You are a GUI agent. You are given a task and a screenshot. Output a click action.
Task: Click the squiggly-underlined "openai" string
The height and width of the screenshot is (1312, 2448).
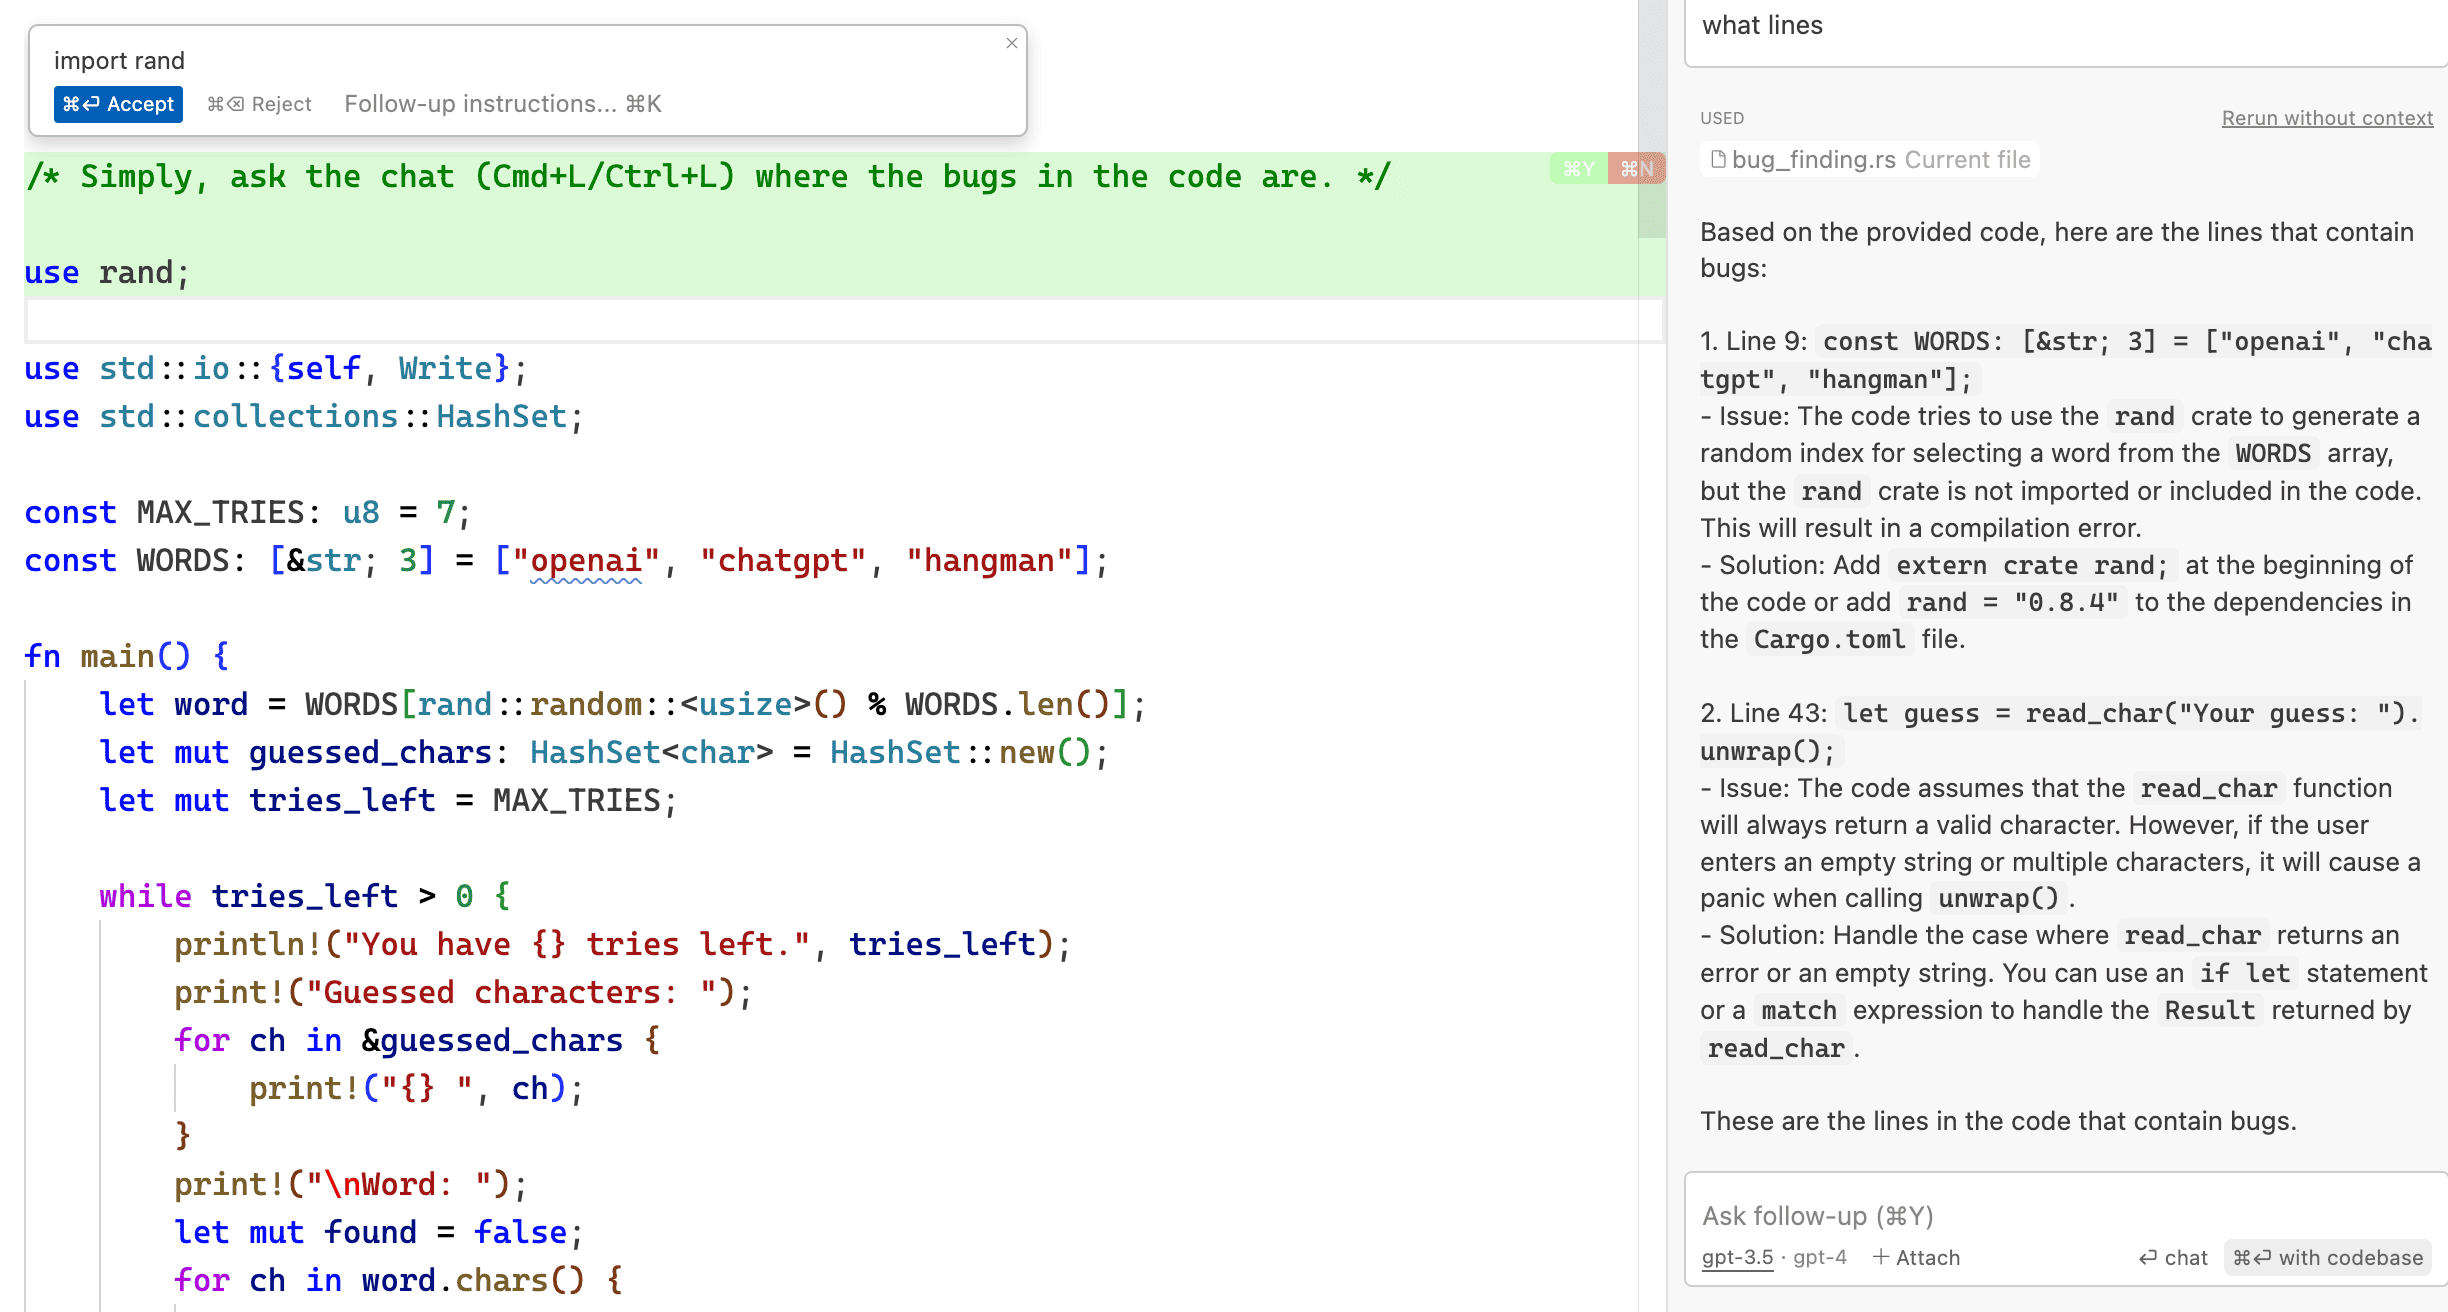pyautogui.click(x=586, y=561)
